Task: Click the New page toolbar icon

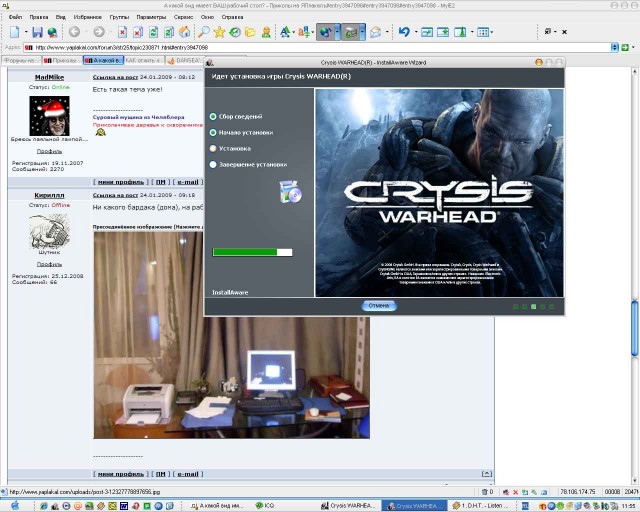Action: pos(15,32)
